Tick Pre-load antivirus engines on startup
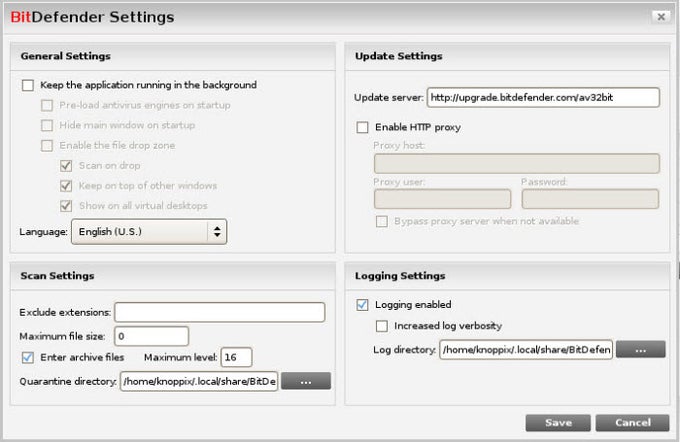Screen dimensions: 680x442 pos(47,105)
